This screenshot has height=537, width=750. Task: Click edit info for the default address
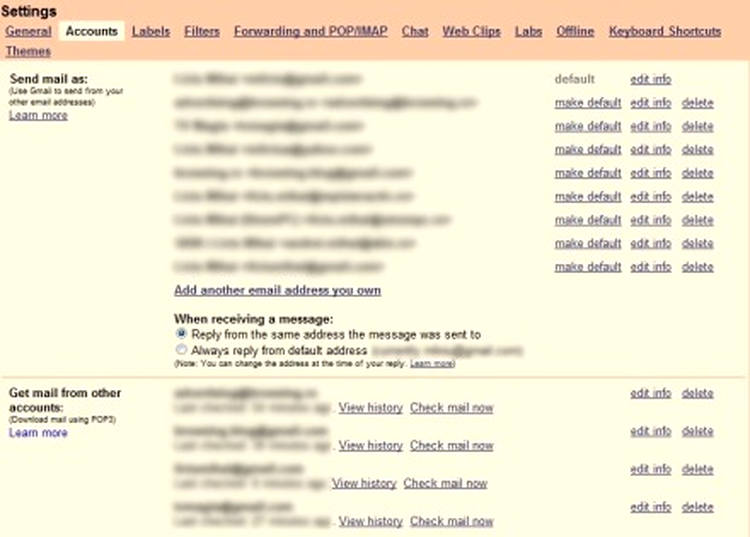coord(651,79)
